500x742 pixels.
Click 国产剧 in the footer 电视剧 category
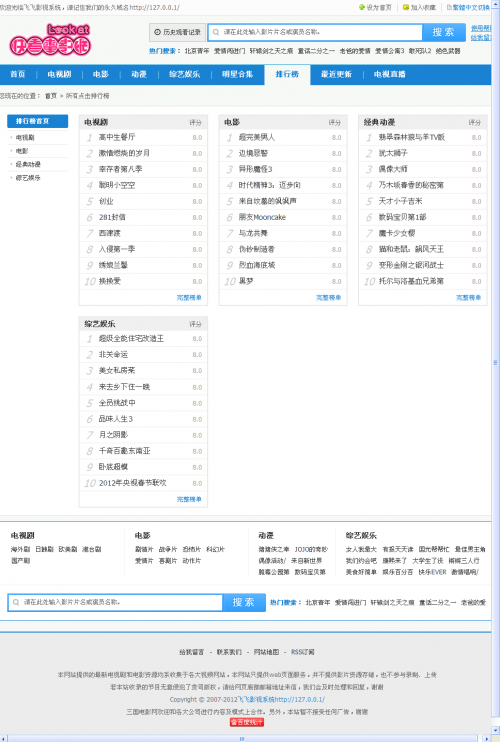20,561
